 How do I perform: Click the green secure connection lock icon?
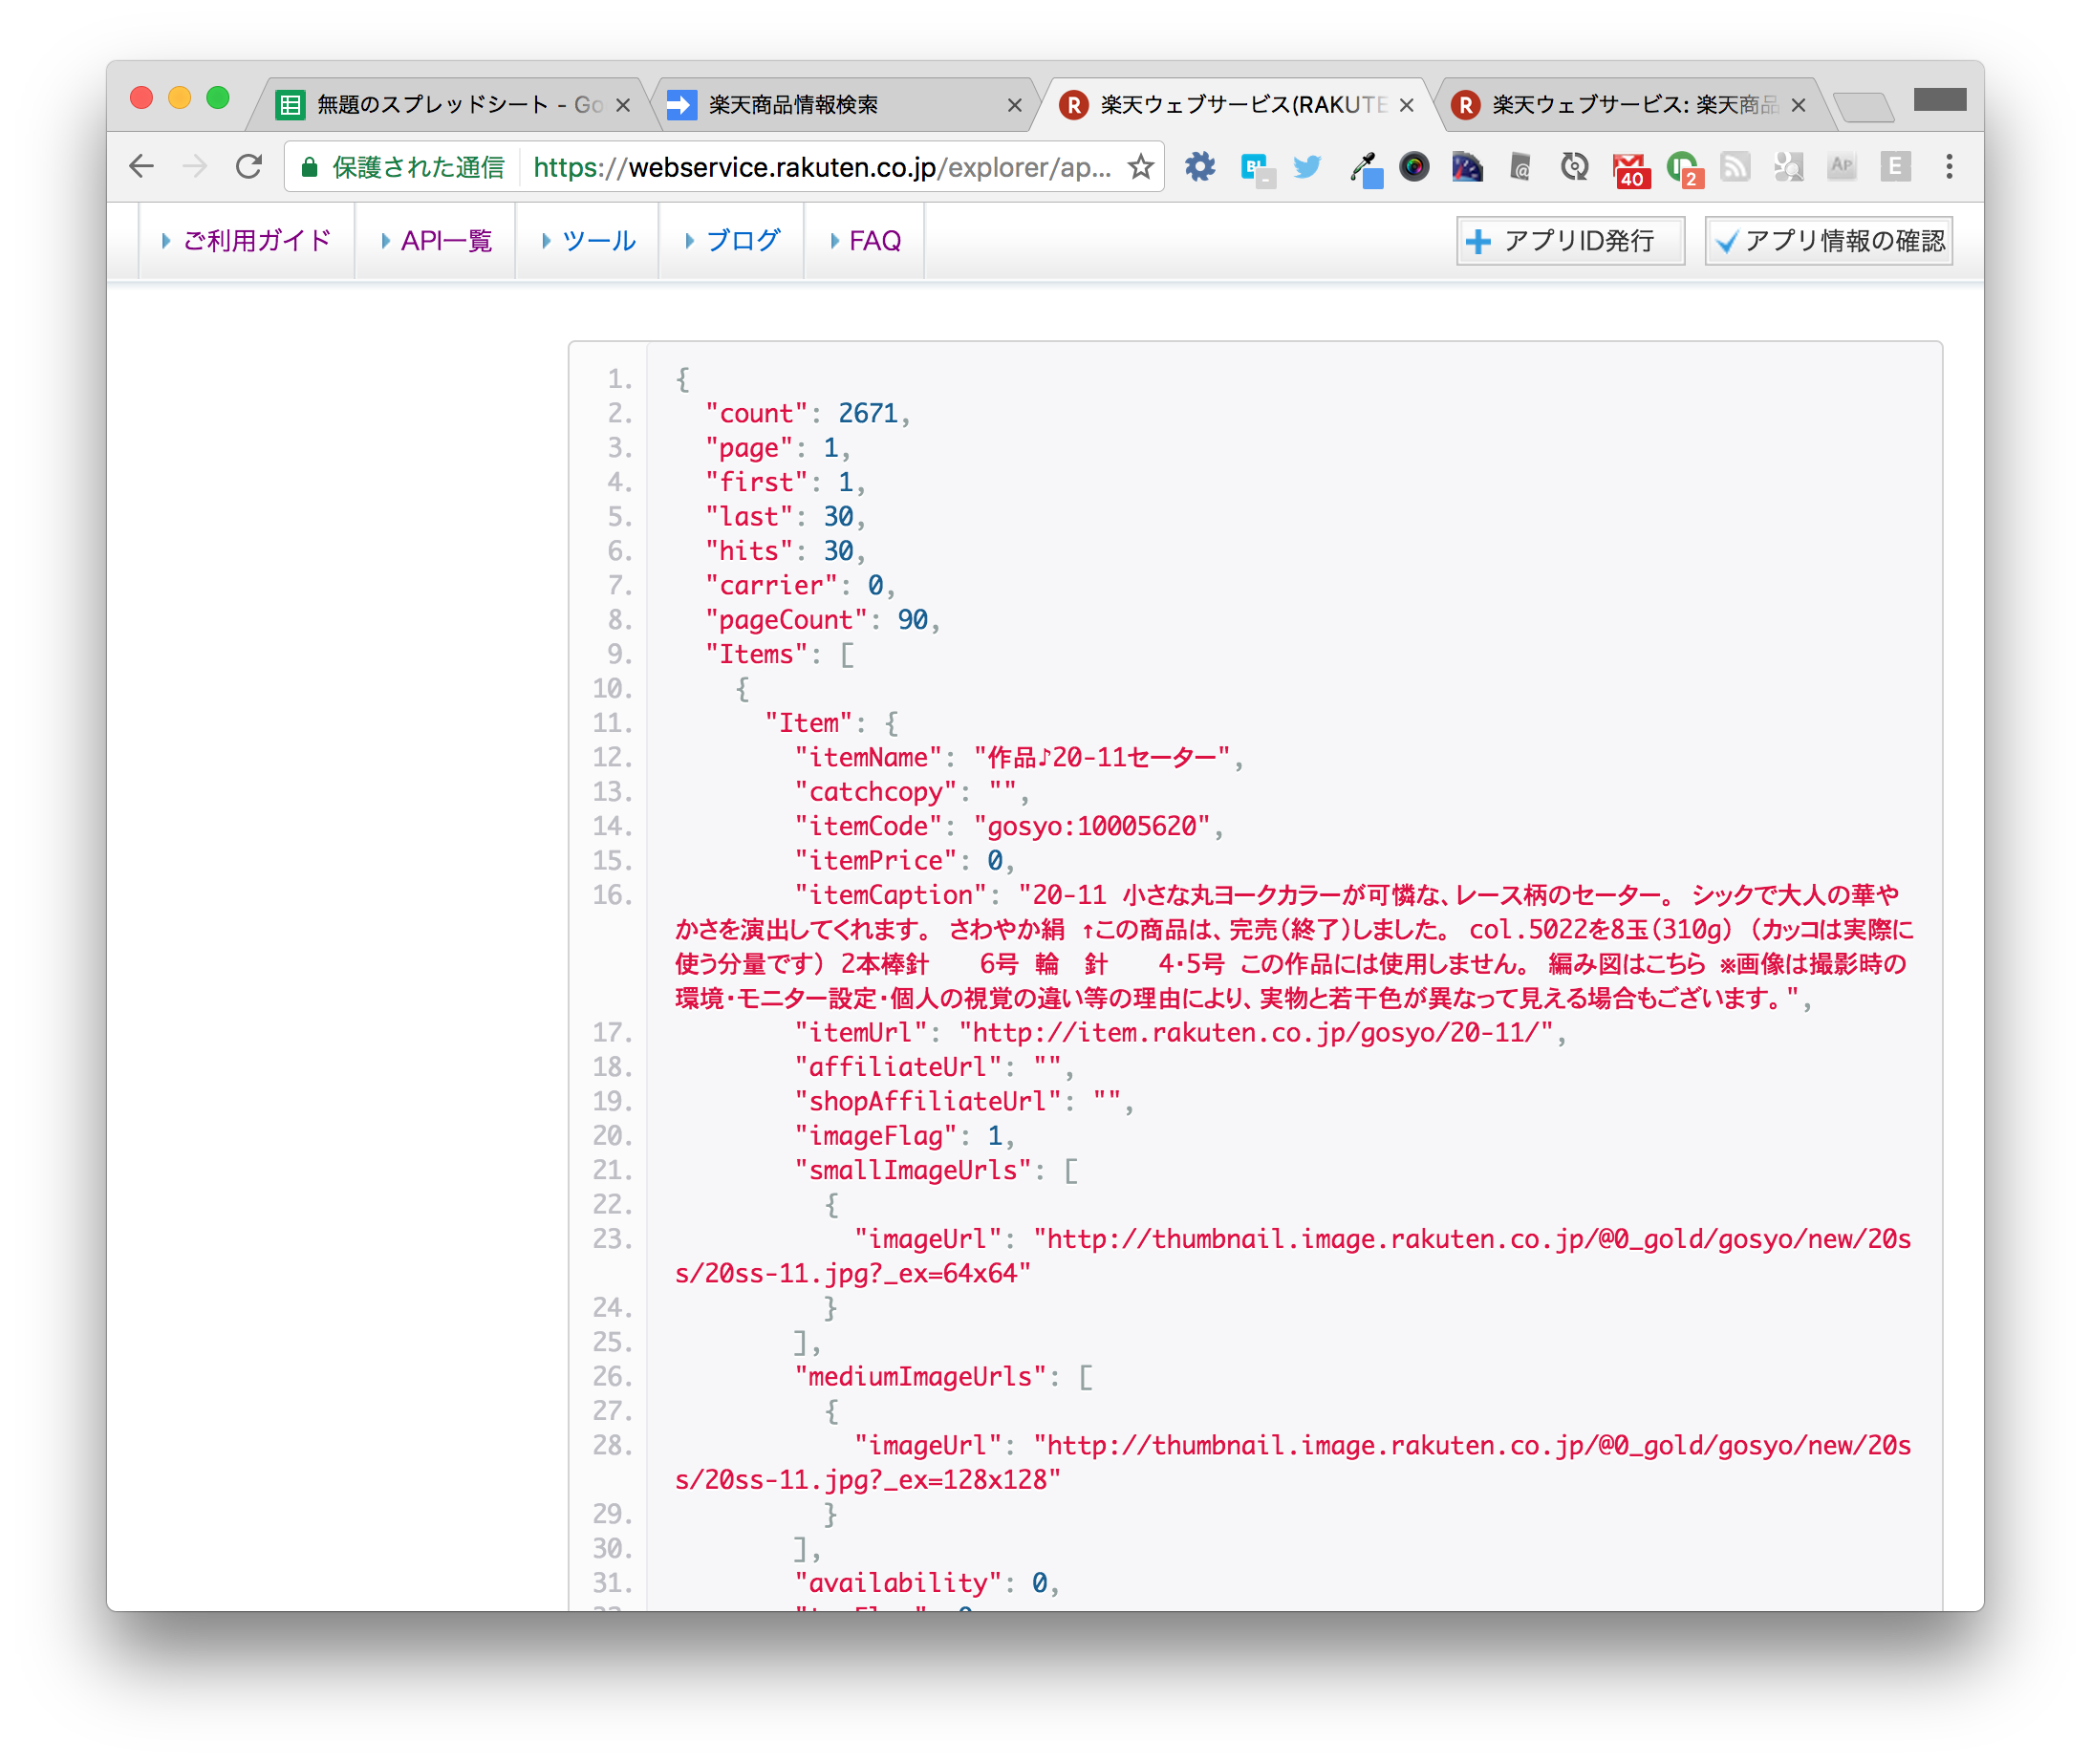(310, 167)
